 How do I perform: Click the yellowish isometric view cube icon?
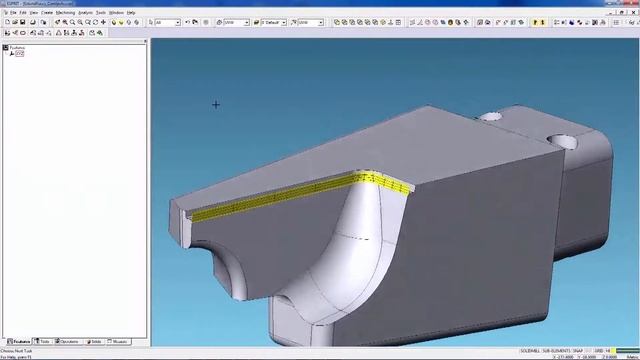(x=383, y=22)
